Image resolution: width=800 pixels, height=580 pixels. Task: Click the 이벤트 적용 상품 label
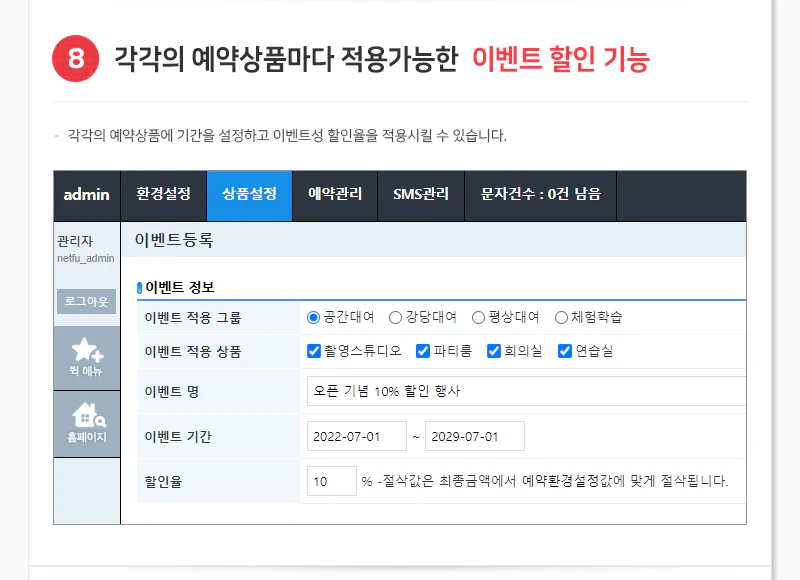tap(193, 351)
